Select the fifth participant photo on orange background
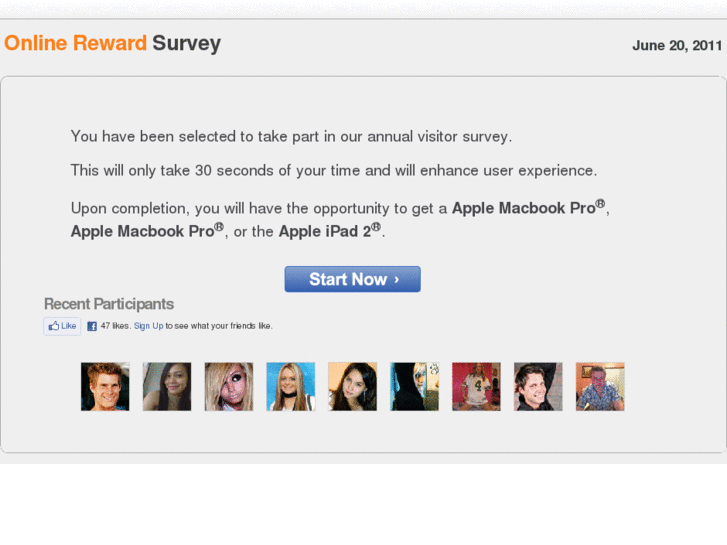The image size is (727, 545). [x=352, y=387]
